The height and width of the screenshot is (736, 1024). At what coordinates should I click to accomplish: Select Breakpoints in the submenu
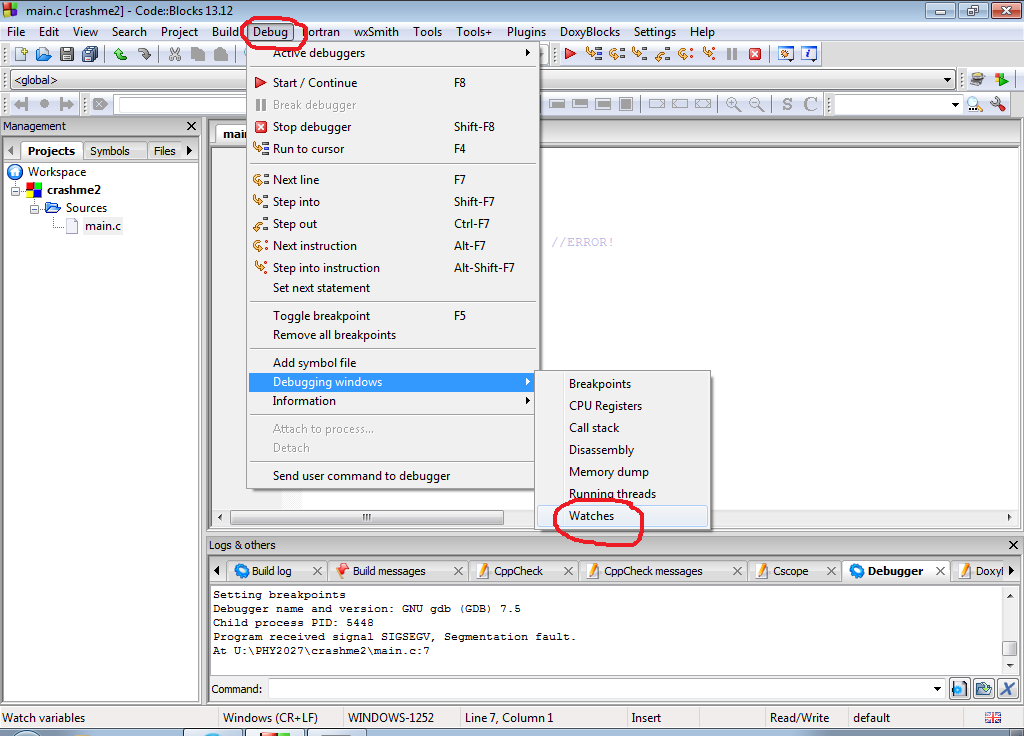pyautogui.click(x=622, y=384)
